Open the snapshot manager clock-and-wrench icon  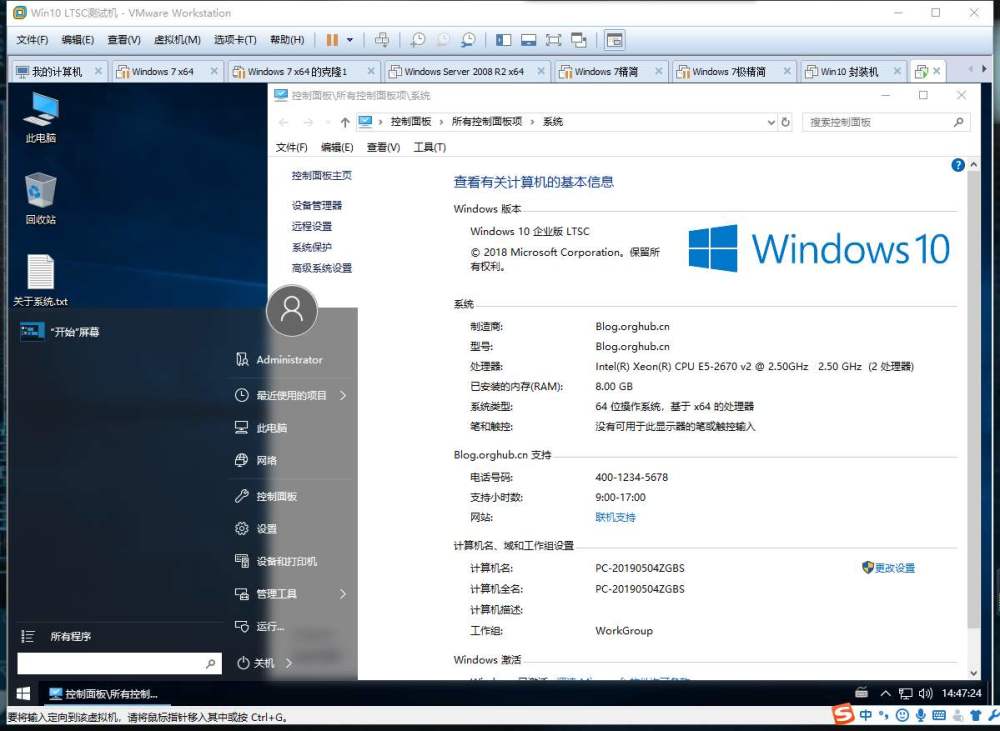tap(468, 40)
